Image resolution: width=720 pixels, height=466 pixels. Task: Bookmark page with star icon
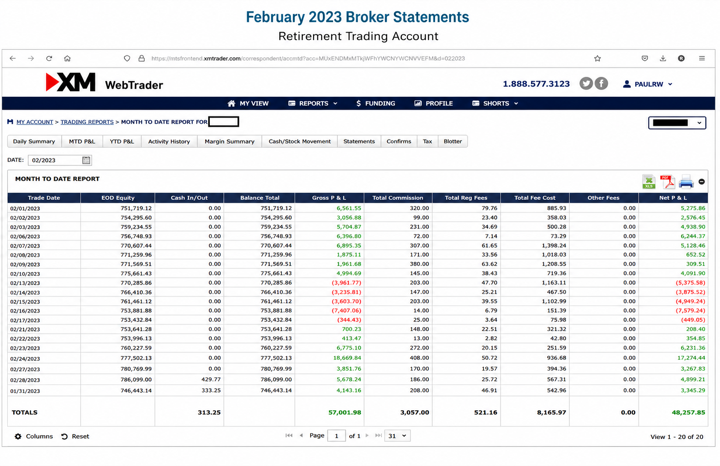(597, 58)
